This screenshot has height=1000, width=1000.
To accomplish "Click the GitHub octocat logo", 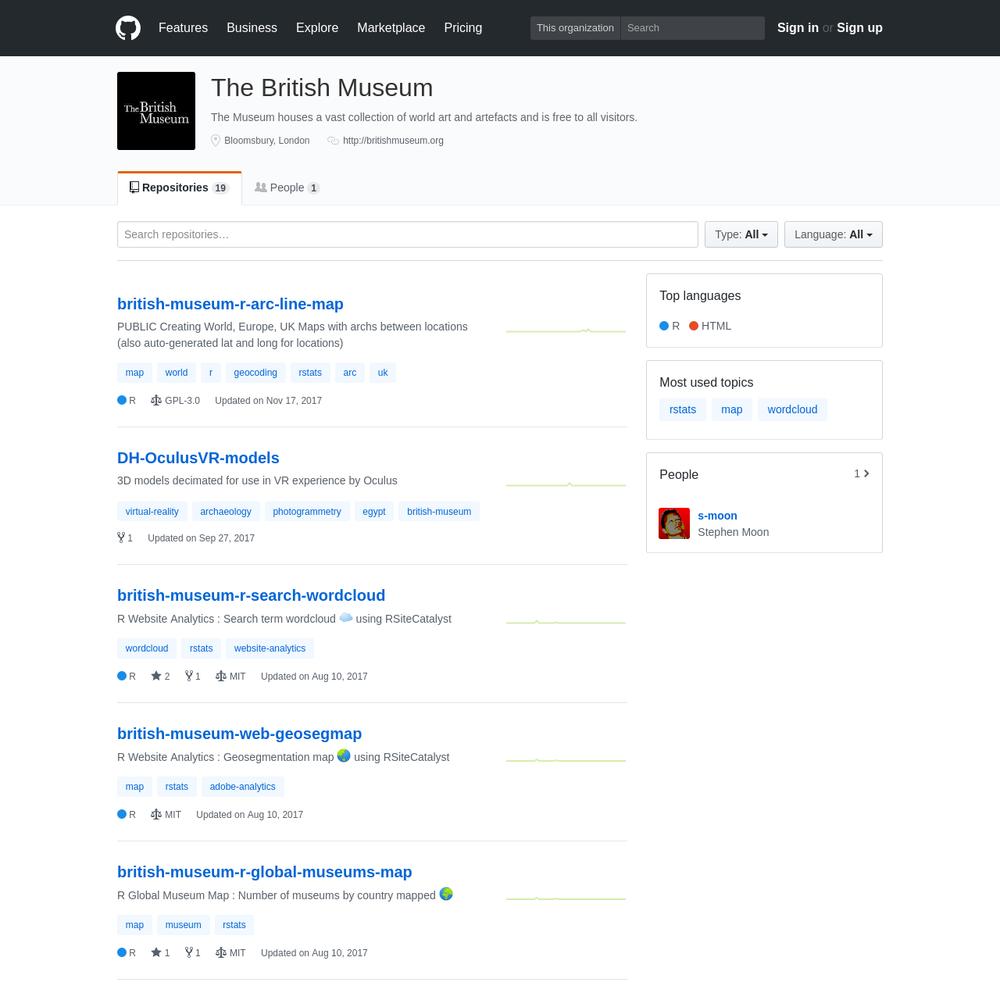I will (128, 28).
